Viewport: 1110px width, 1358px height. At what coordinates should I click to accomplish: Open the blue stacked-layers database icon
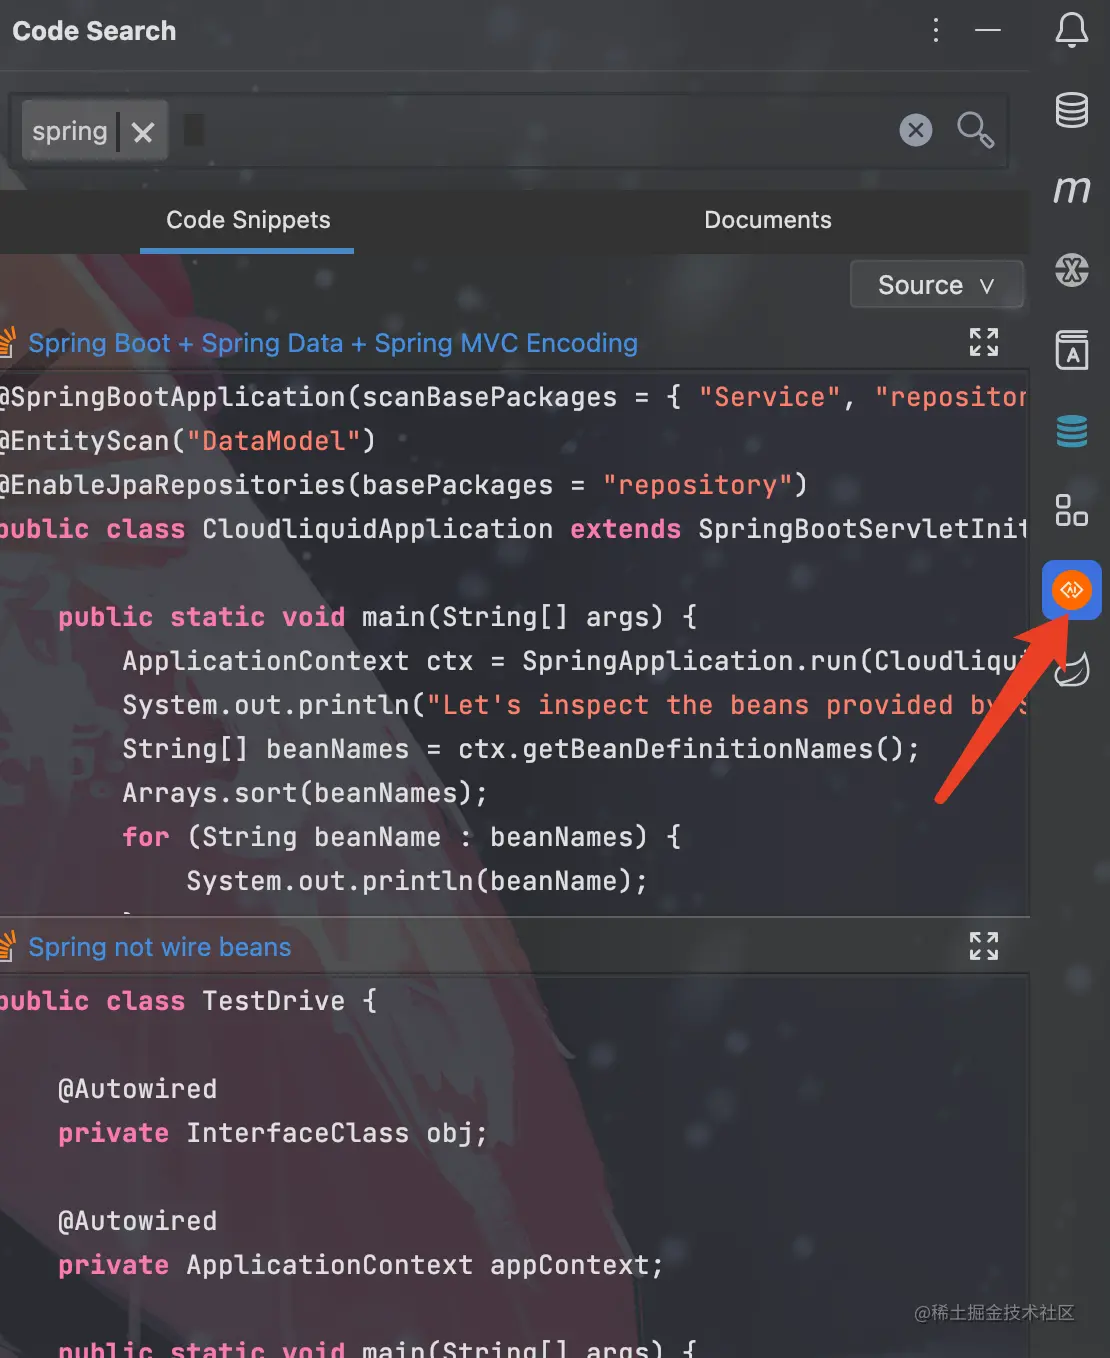(1072, 431)
